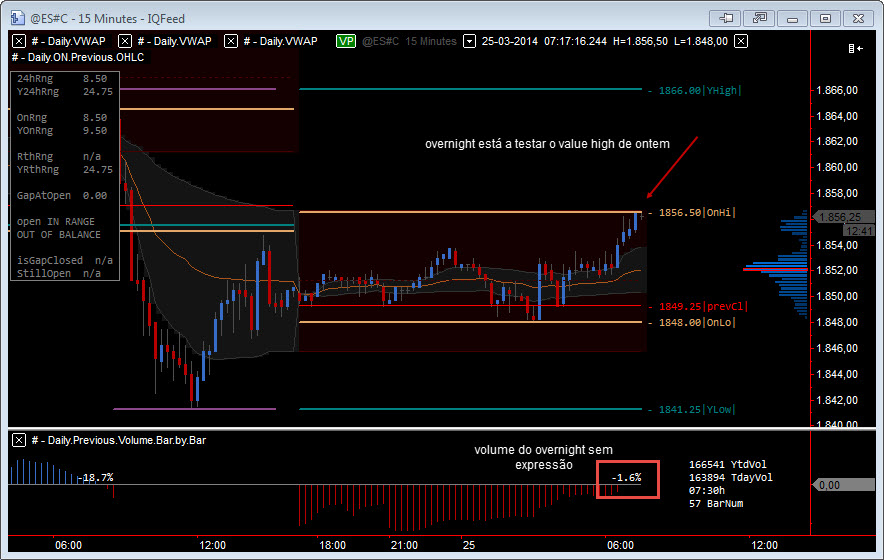This screenshot has height=560, width=884.
Task: Click the scroll-to-latest-bar arrow icon at chart corner
Action: (855, 48)
